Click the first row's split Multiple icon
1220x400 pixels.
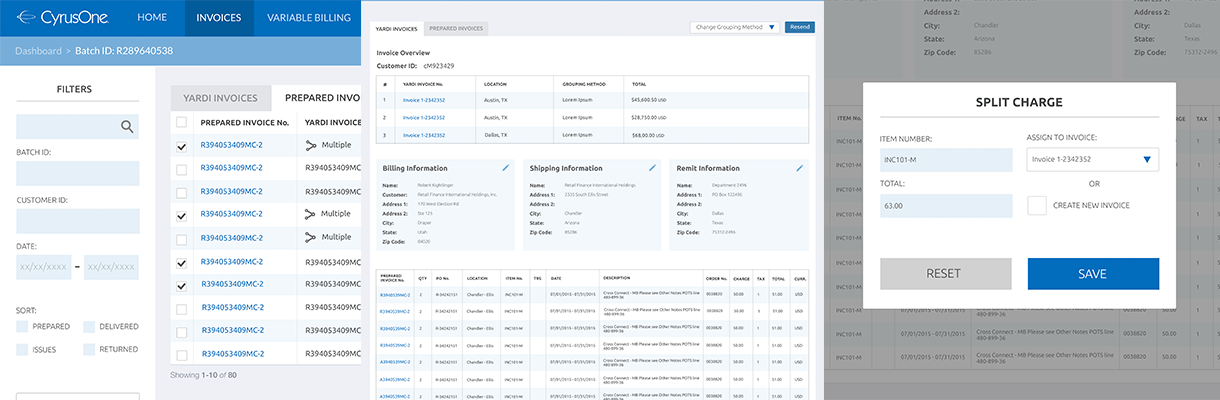(x=310, y=146)
